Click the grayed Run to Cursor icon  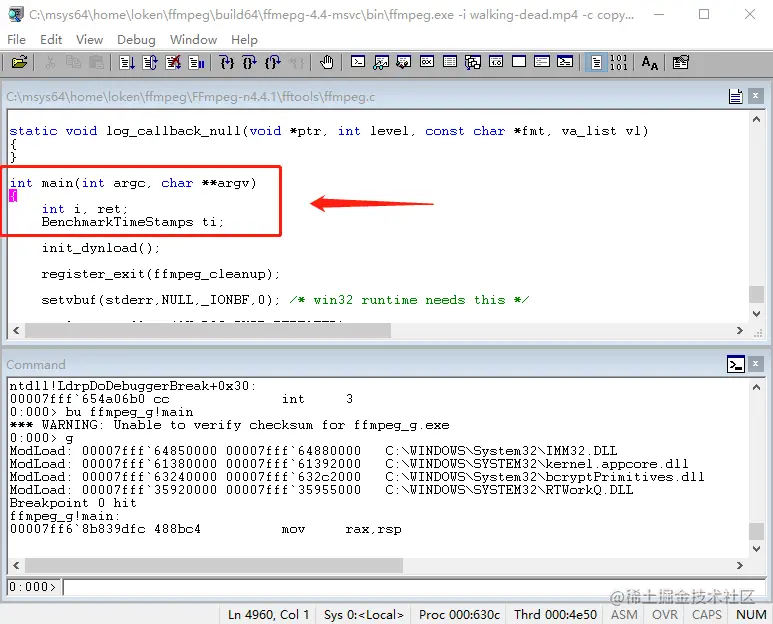pyautogui.click(x=296, y=63)
